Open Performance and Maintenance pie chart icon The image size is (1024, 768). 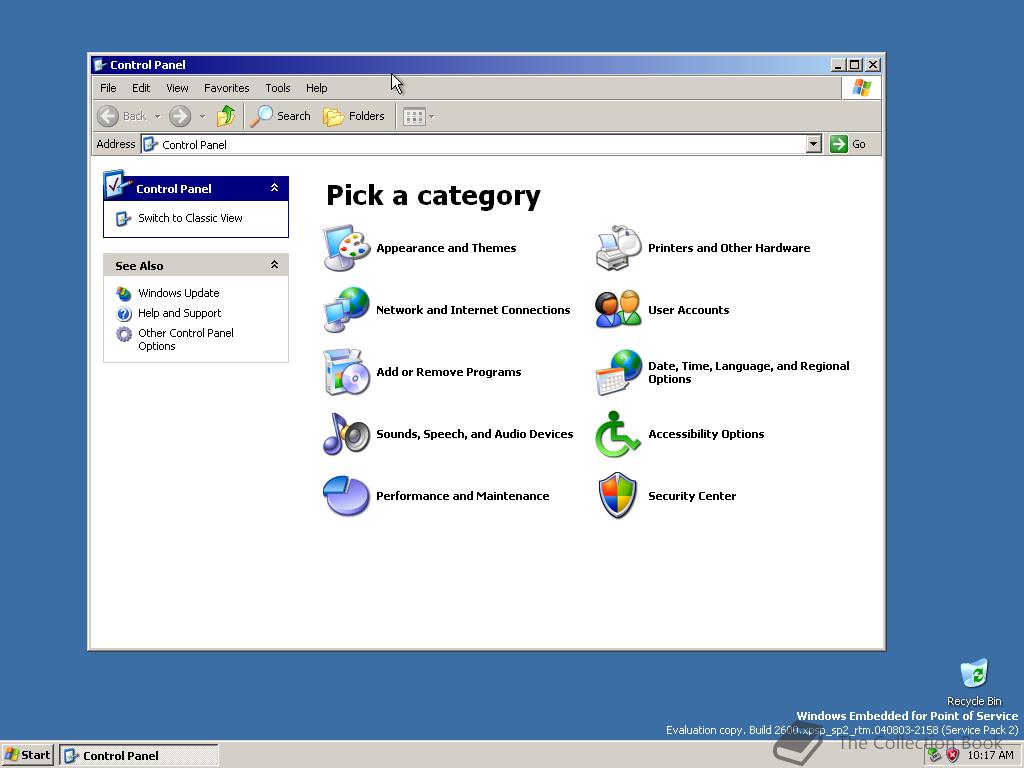[x=347, y=496]
